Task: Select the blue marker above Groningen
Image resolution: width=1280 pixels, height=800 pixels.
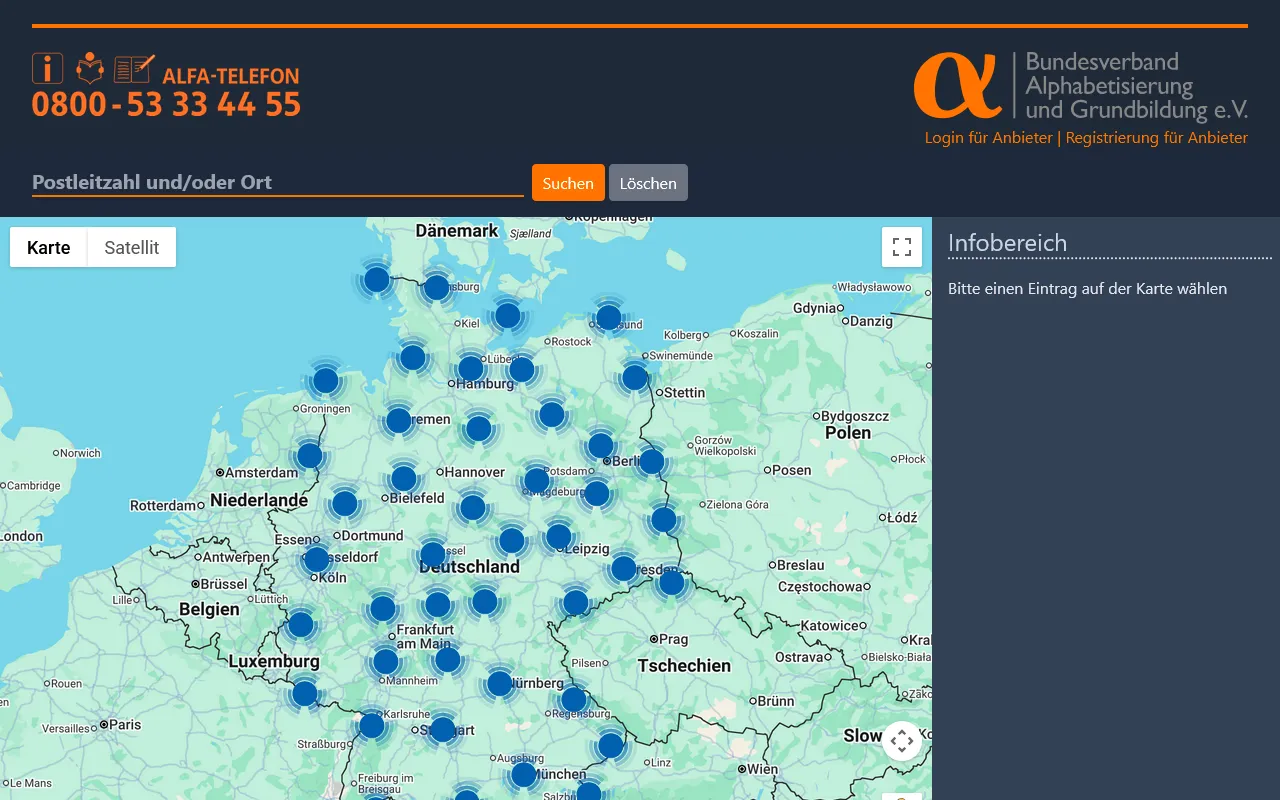Action: point(326,381)
